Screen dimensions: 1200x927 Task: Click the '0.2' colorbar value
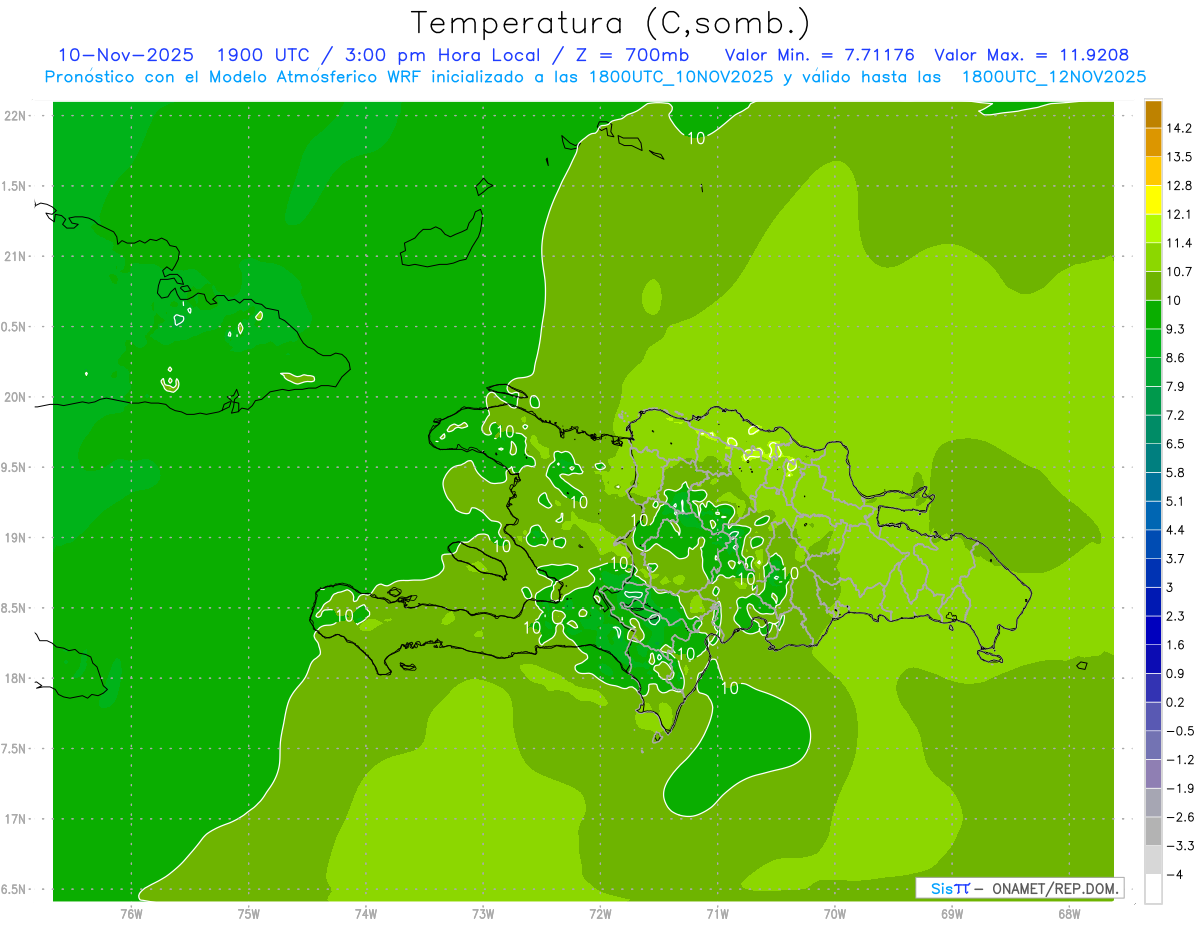1176,702
